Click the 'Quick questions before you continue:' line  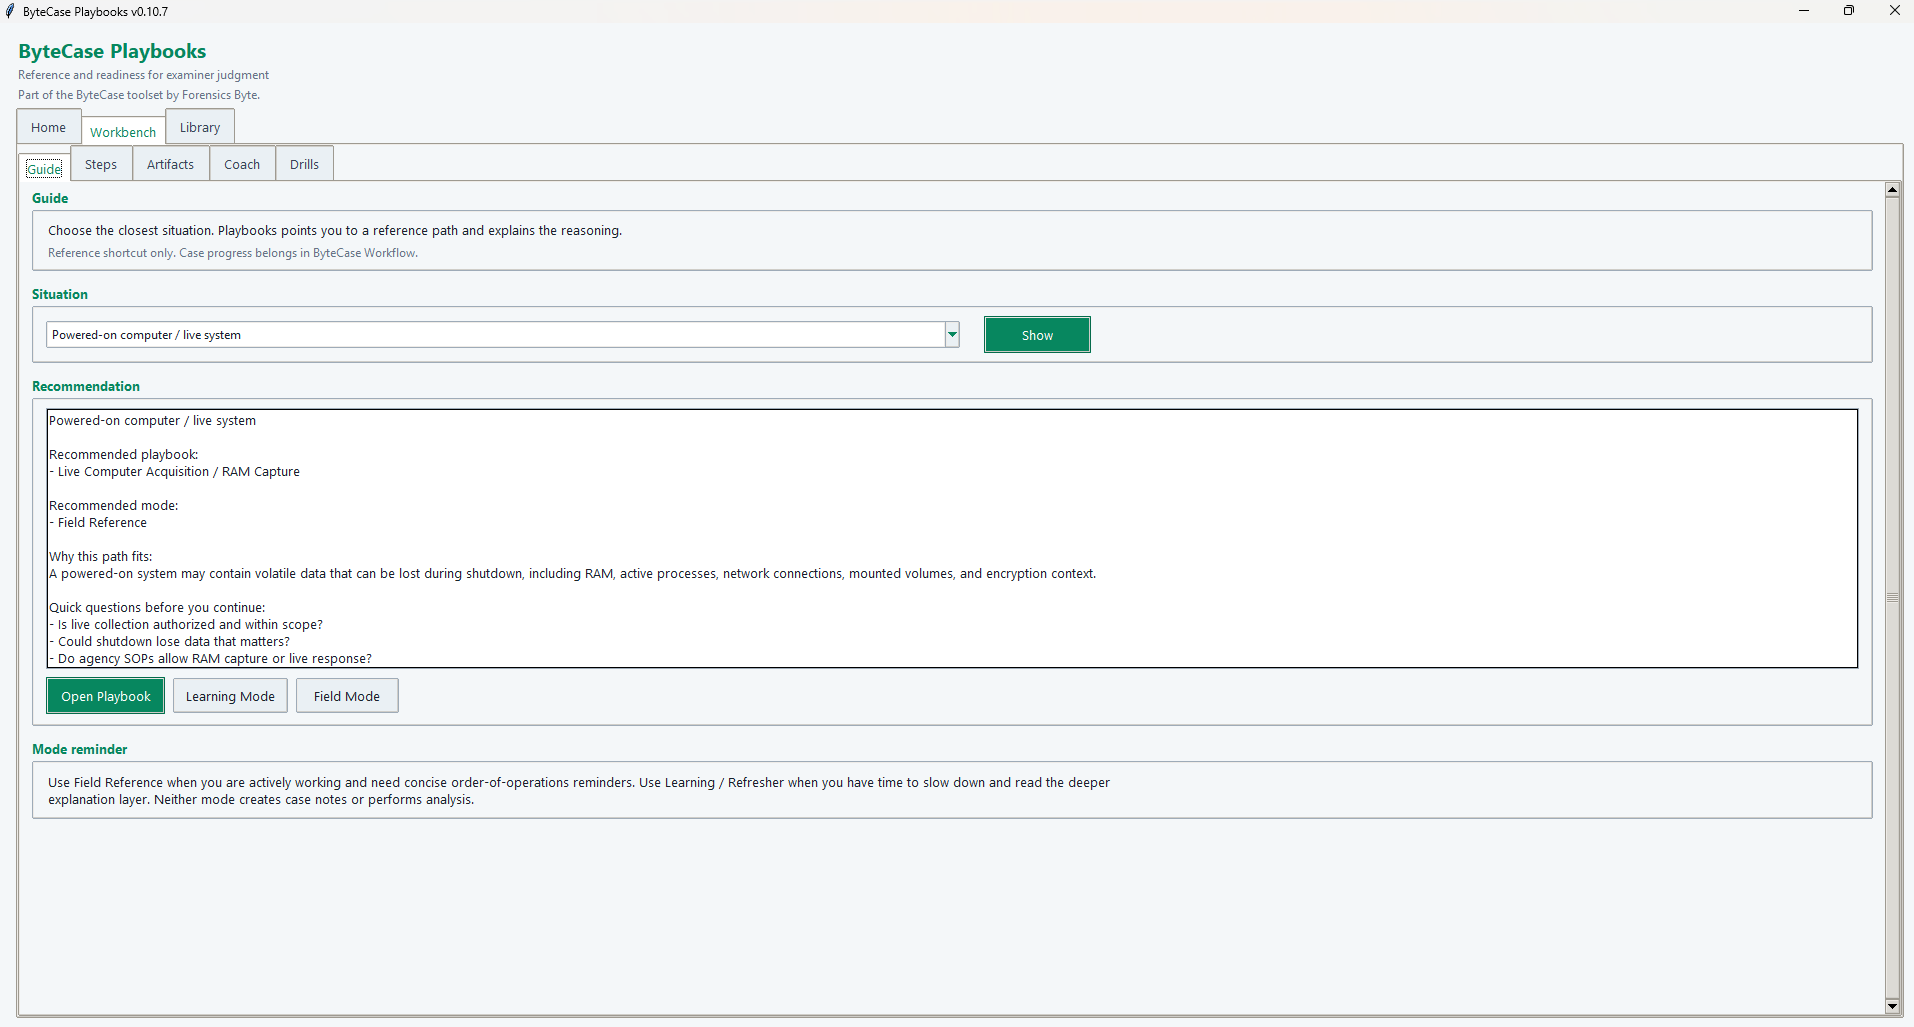pos(157,608)
